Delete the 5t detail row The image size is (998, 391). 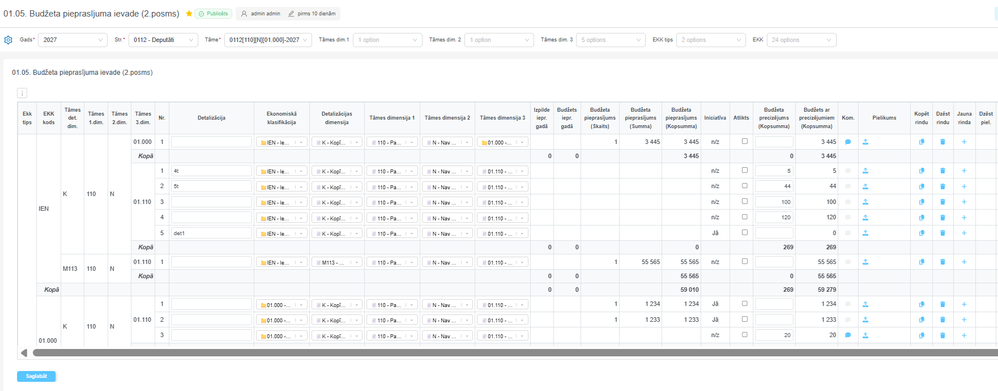943,187
